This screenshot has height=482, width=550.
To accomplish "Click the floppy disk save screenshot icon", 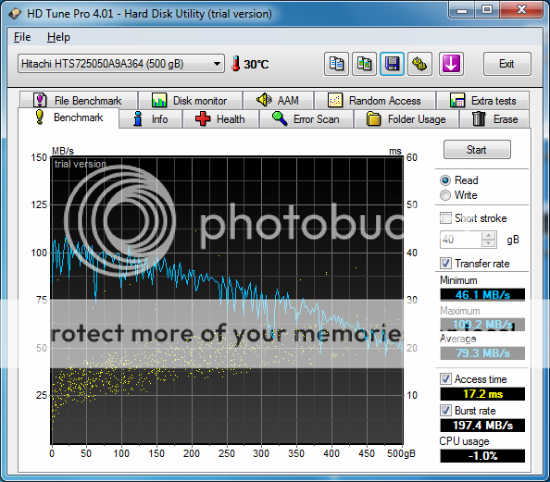I will point(392,64).
